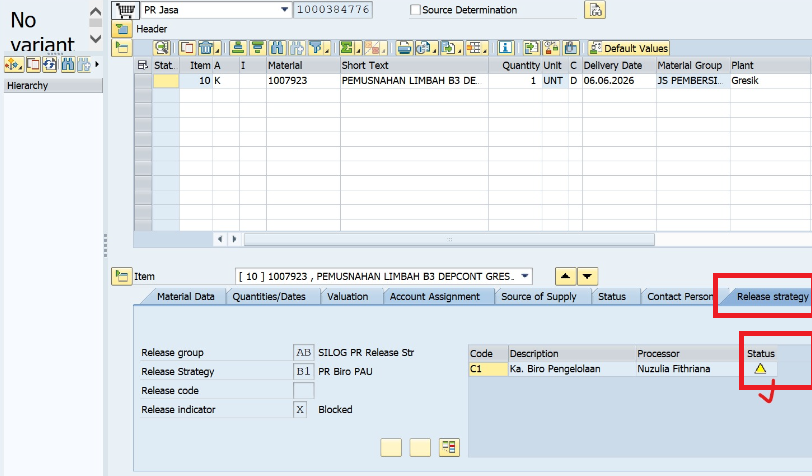Image resolution: width=812 pixels, height=476 pixels.
Task: Open the Release strategy tab
Action: [x=772, y=297]
